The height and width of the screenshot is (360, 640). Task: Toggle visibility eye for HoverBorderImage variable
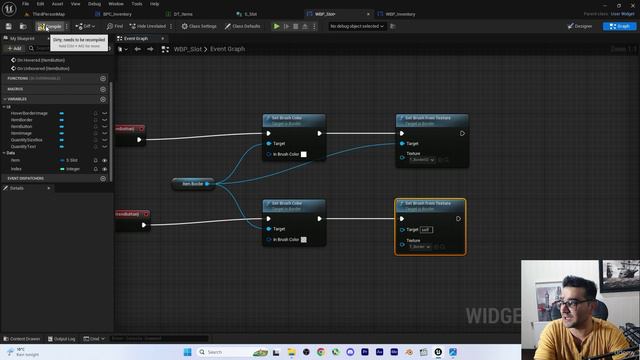tap(104, 113)
